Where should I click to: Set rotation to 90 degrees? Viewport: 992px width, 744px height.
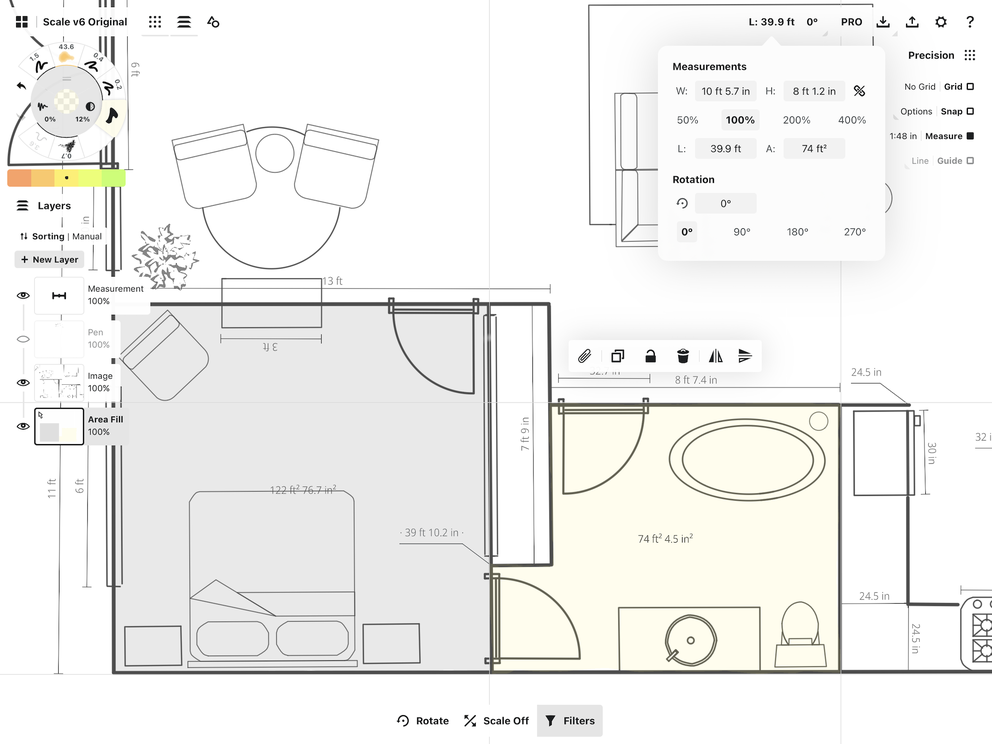point(741,231)
